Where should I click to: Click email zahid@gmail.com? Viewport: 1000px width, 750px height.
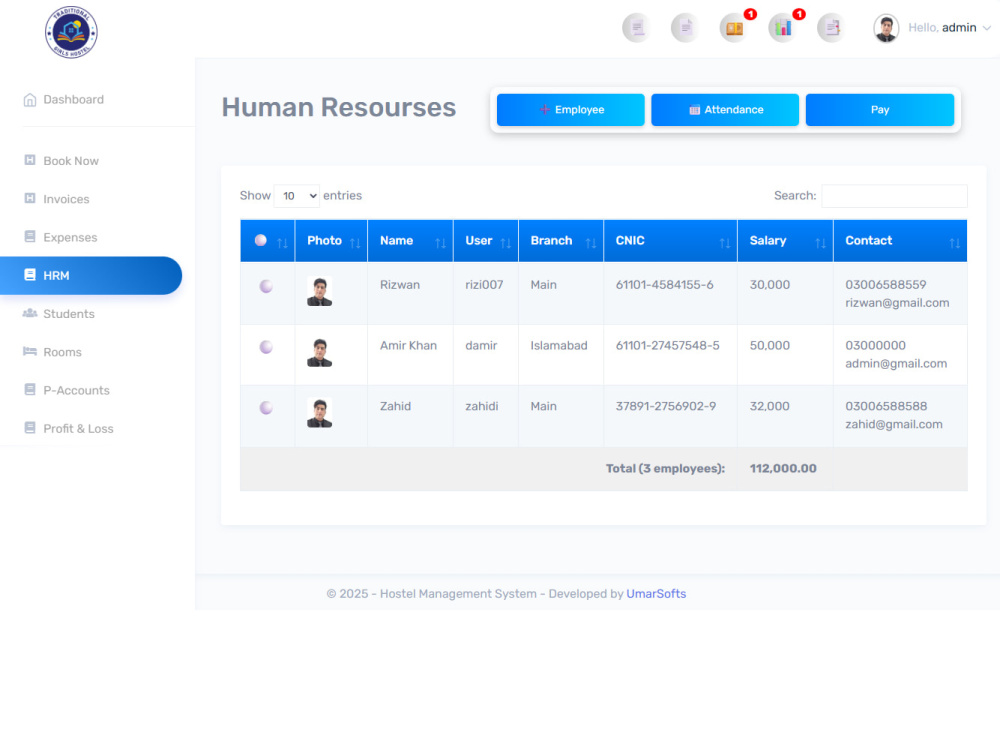[x=893, y=424]
